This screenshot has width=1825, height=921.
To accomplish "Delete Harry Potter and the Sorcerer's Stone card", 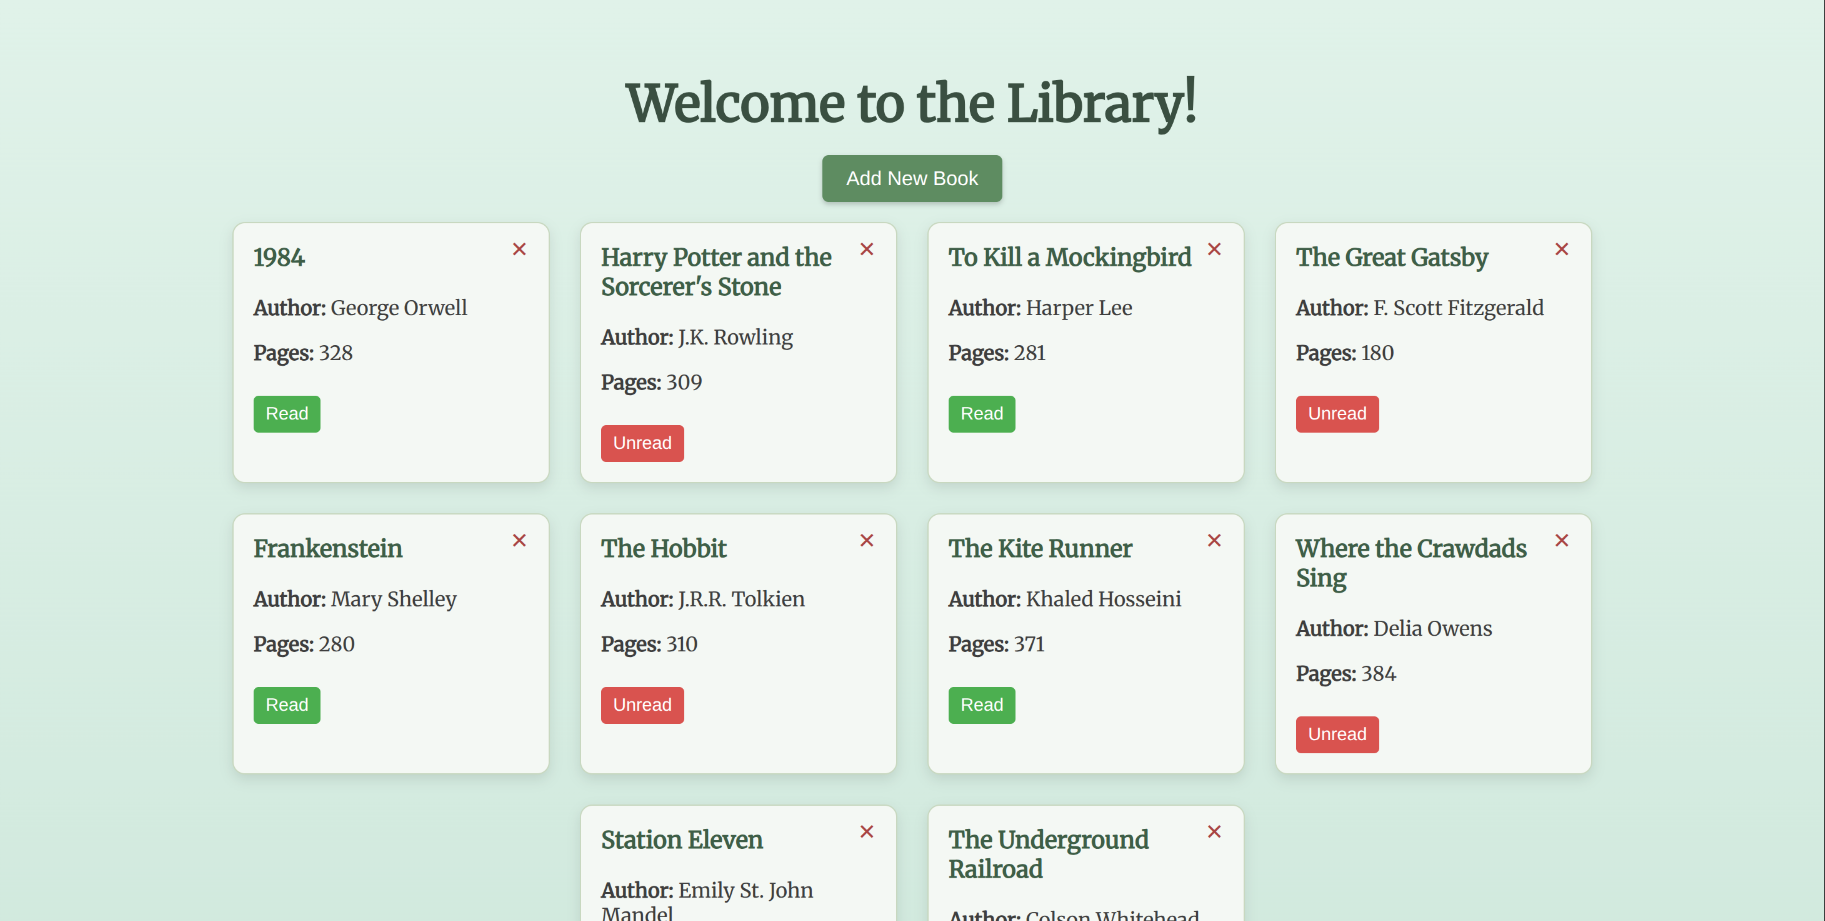I will 867,249.
